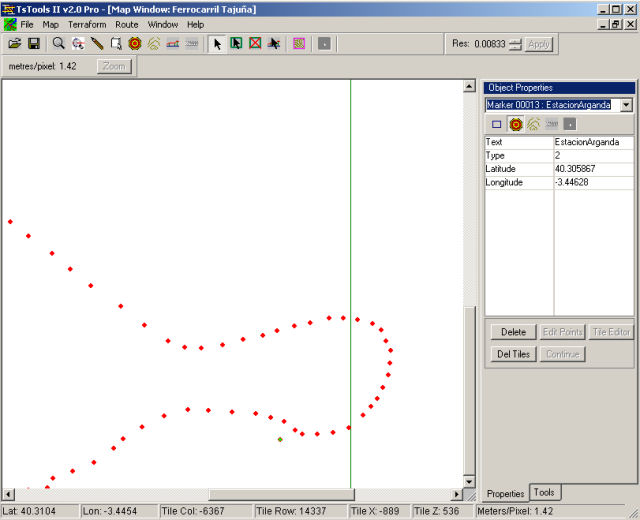640x520 pixels.
Task: Click the Del Tiles button
Action: click(x=513, y=354)
